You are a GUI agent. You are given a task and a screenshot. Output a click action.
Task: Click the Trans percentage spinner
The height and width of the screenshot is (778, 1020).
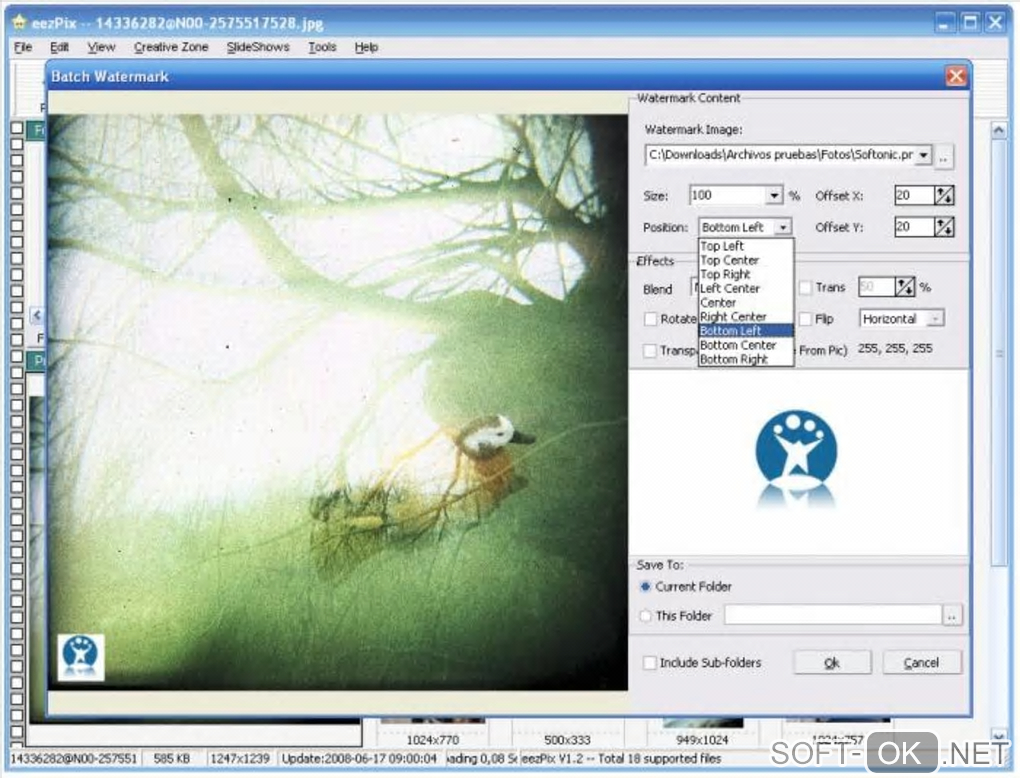coord(905,287)
